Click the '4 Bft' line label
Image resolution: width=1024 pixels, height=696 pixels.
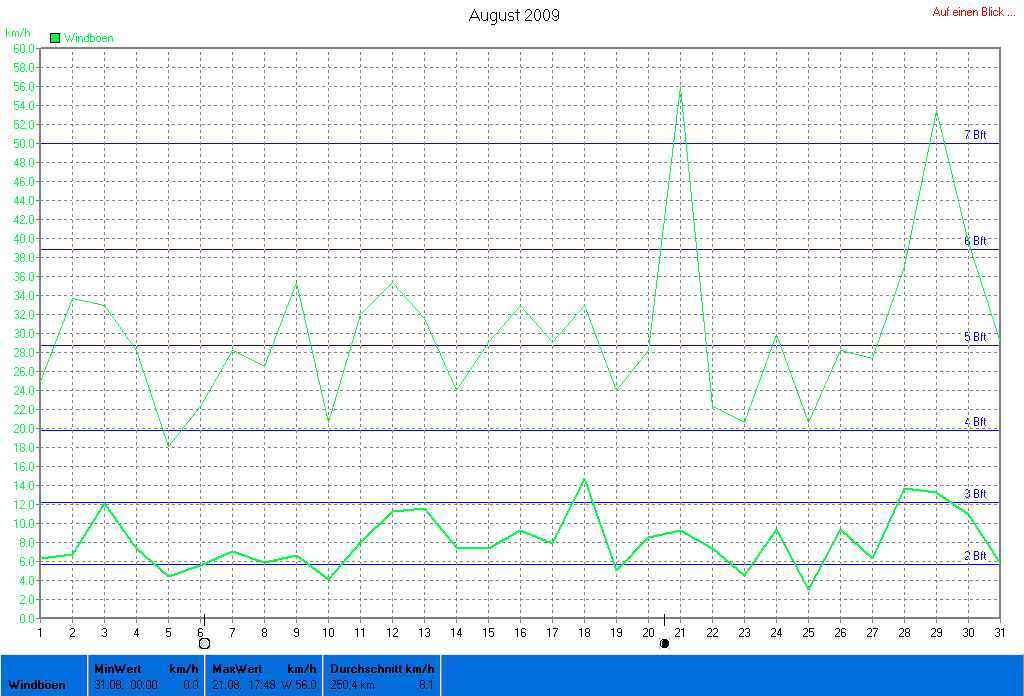click(x=975, y=422)
